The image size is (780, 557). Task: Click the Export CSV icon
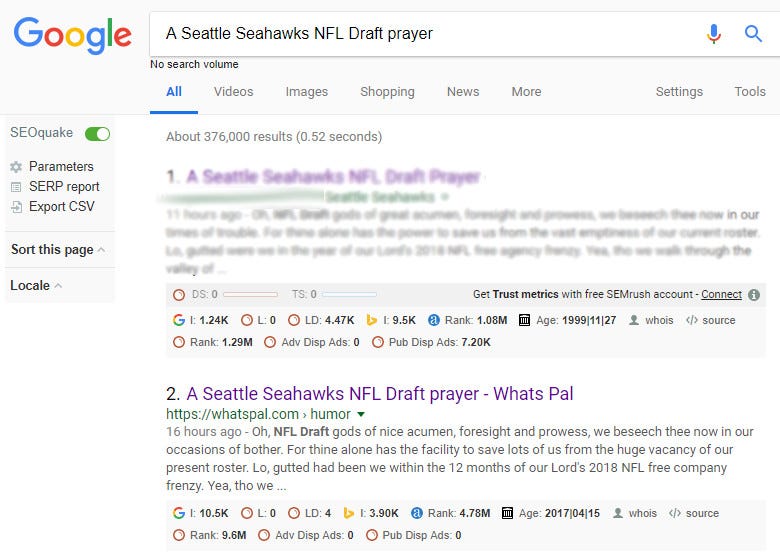(16, 207)
